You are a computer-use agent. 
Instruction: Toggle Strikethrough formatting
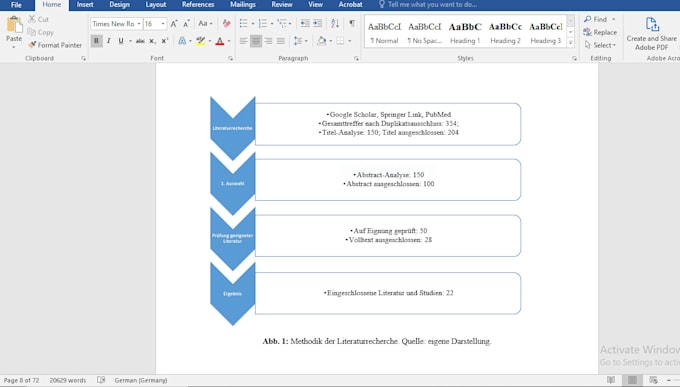click(x=140, y=41)
